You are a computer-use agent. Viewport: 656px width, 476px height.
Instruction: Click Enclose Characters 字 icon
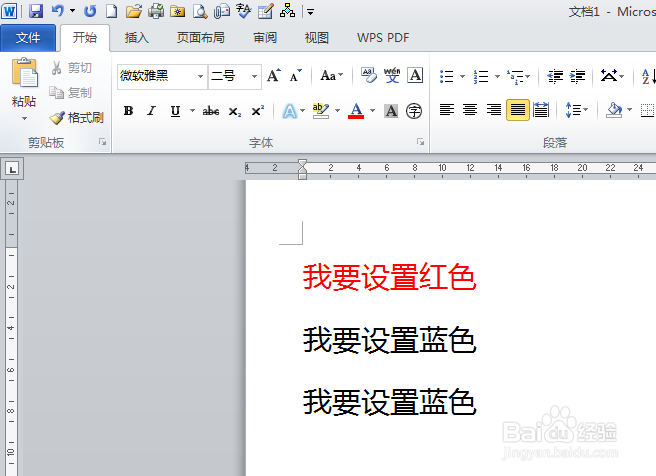[414, 111]
